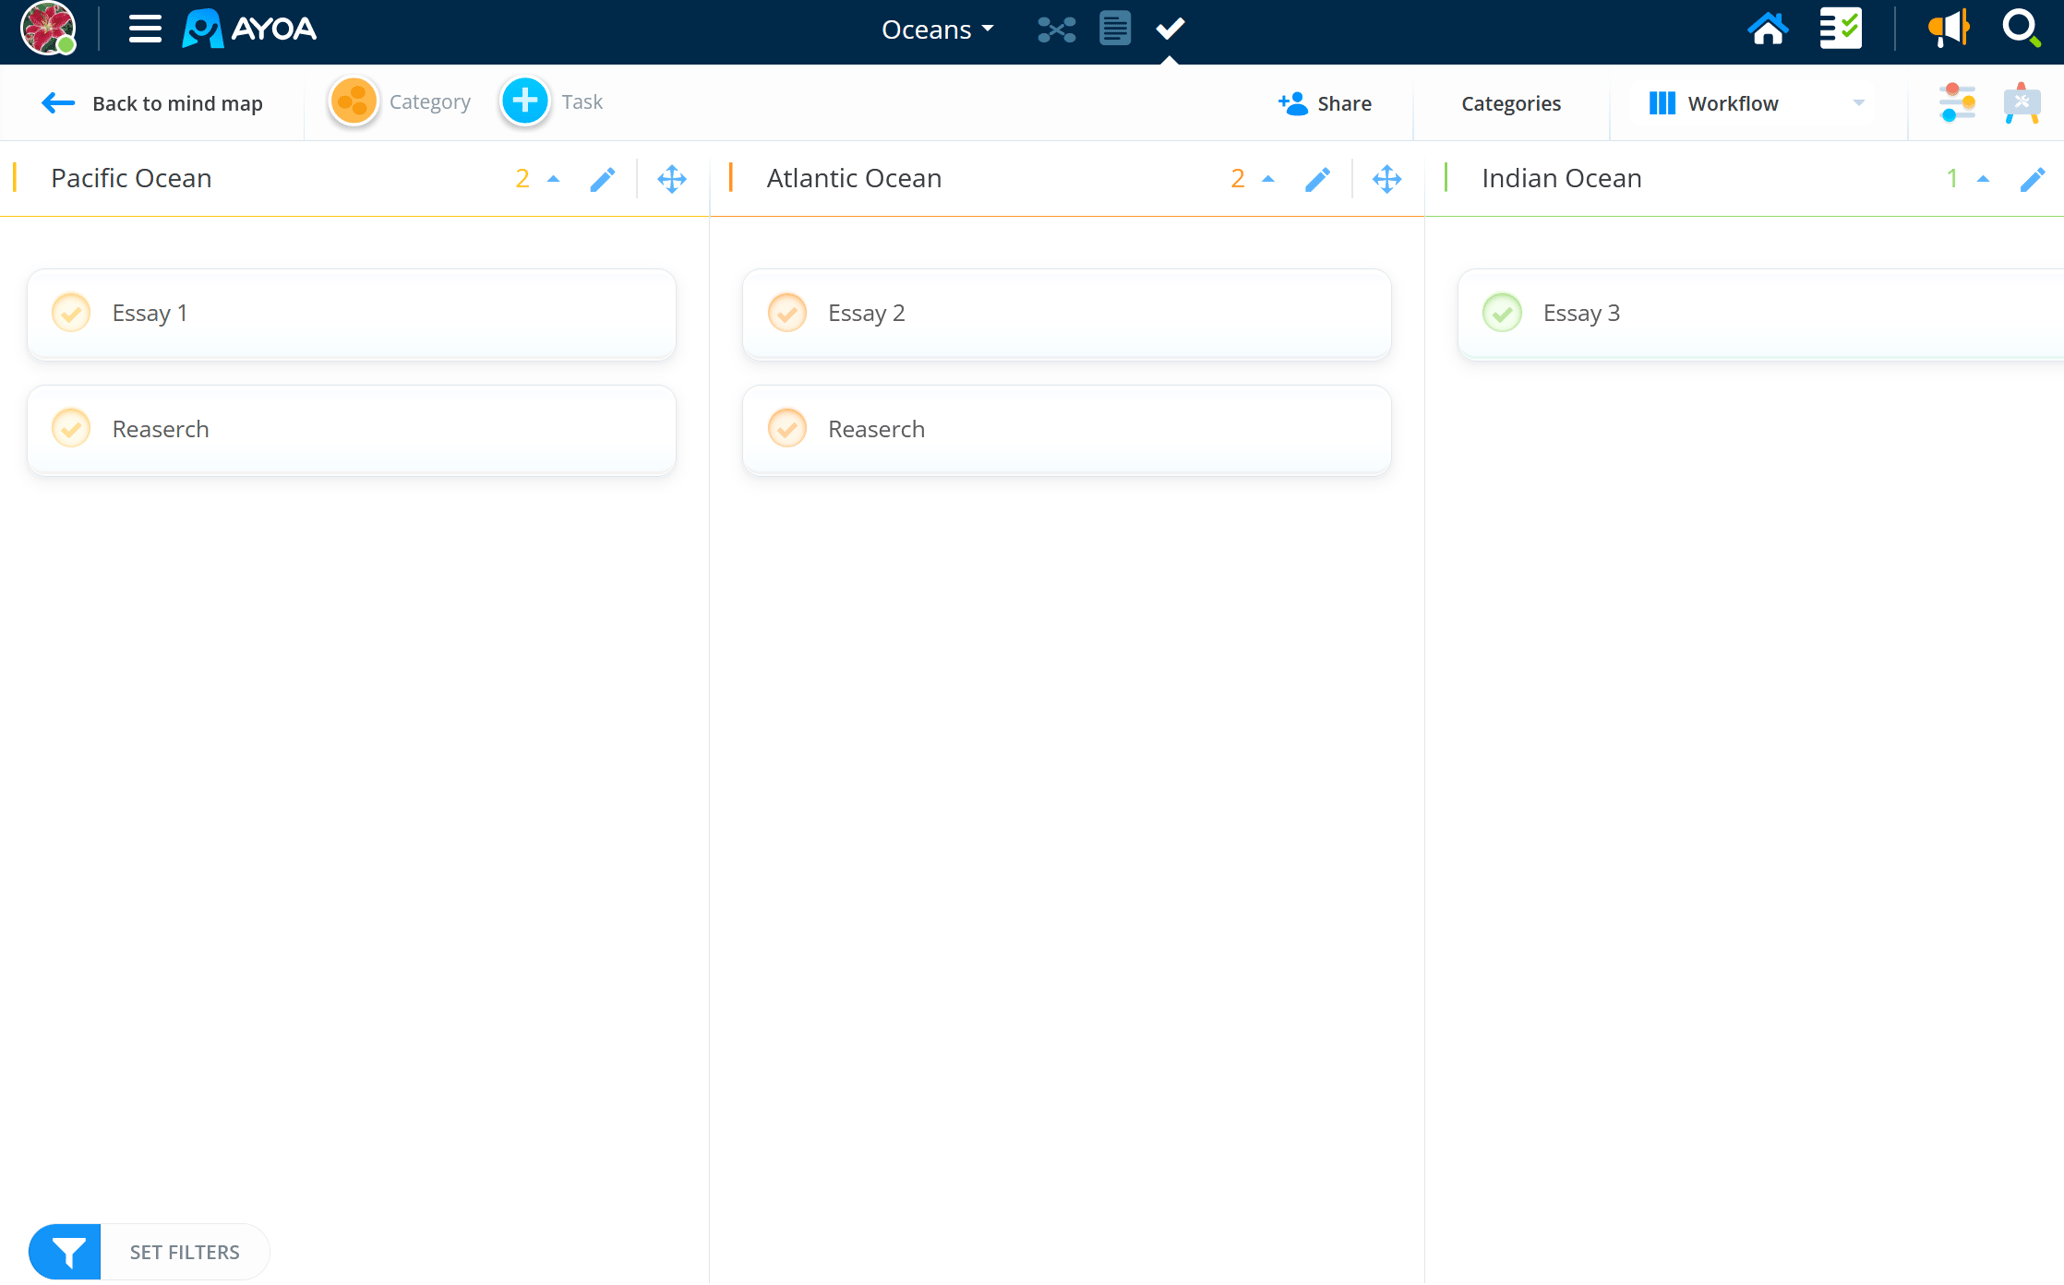
Task: Open the Categories tab
Action: tap(1510, 103)
